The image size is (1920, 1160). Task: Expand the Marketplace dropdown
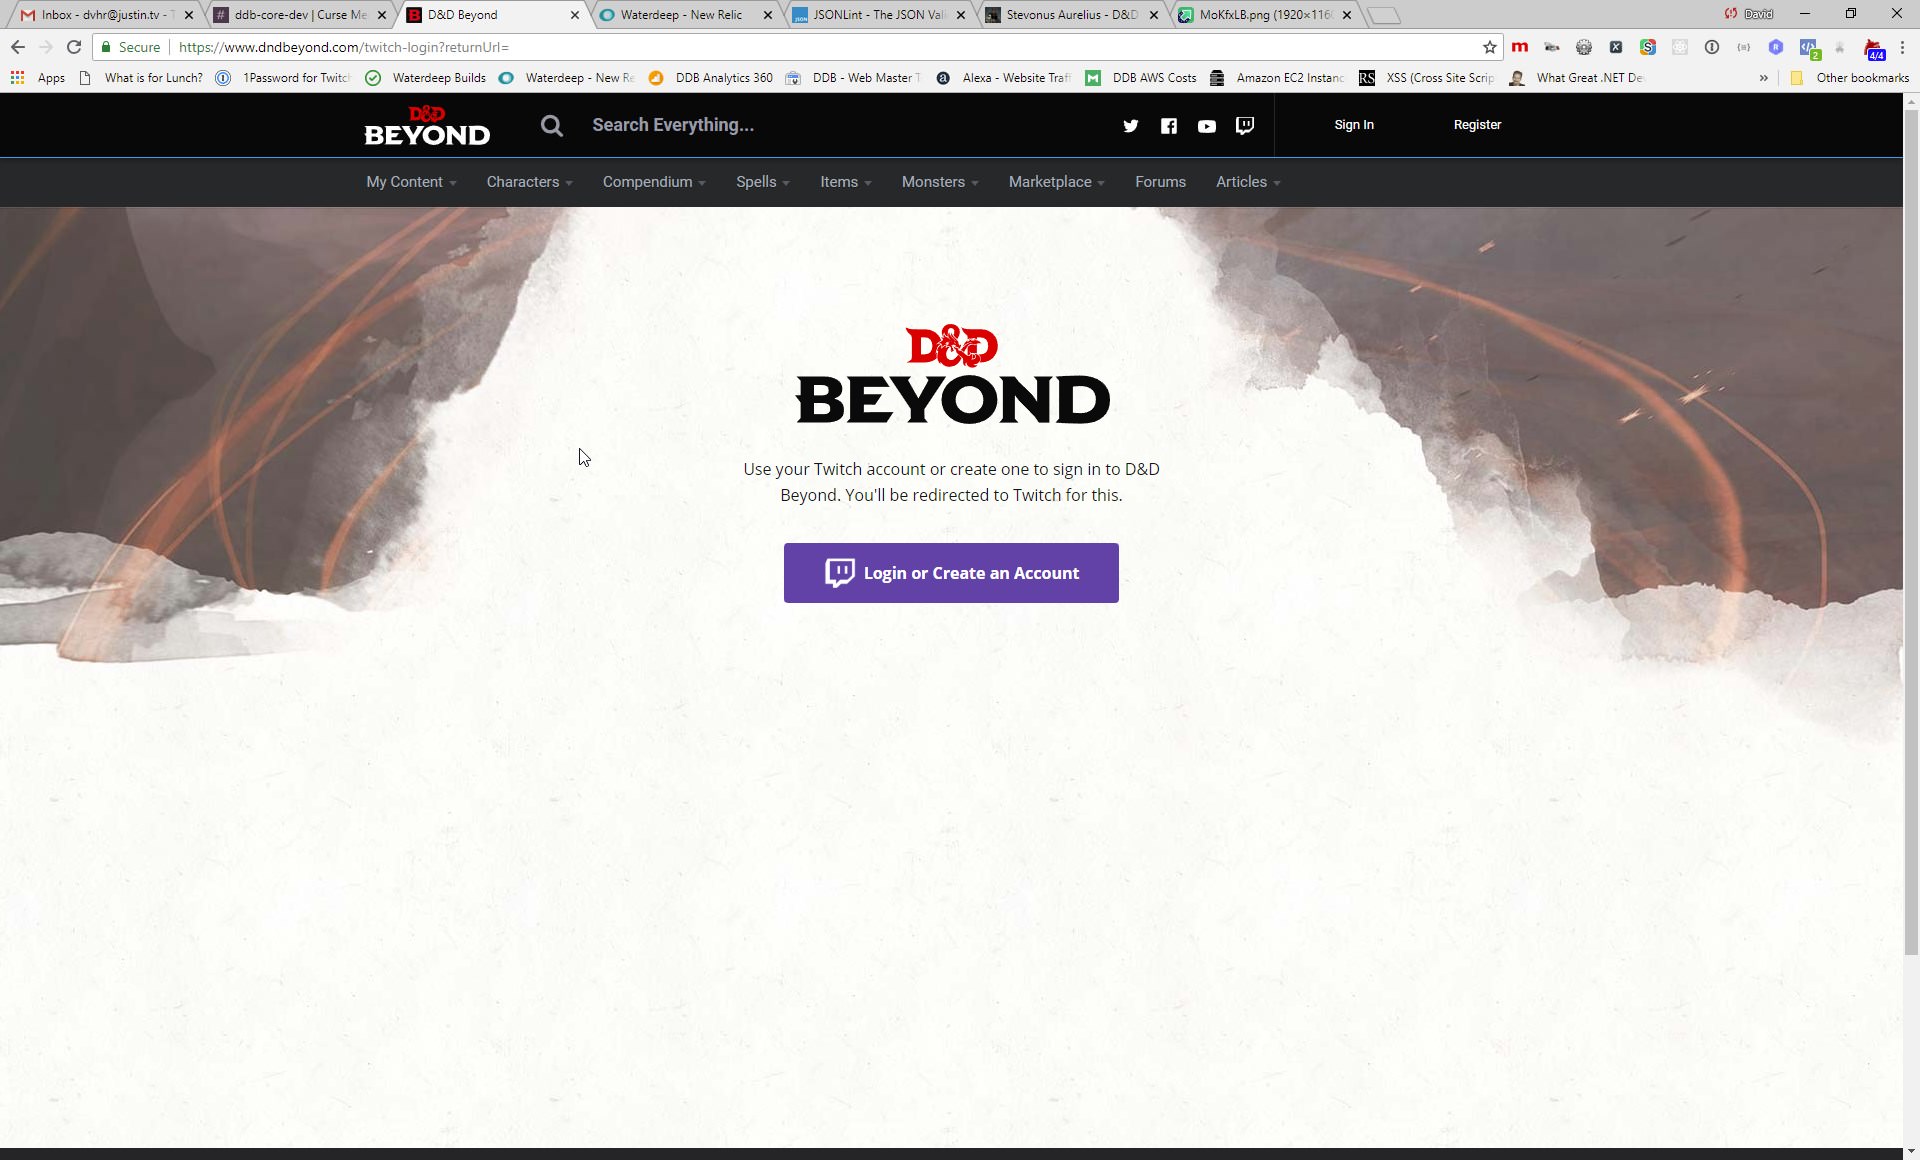click(1056, 182)
